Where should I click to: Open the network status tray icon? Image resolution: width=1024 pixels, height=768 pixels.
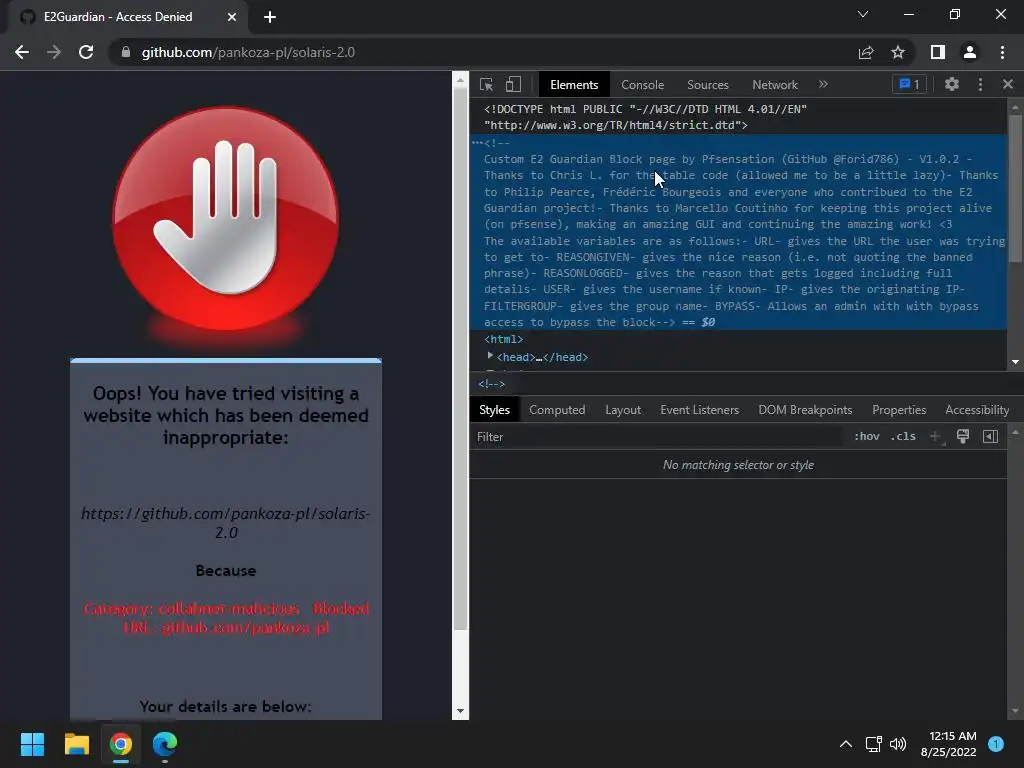click(873, 744)
